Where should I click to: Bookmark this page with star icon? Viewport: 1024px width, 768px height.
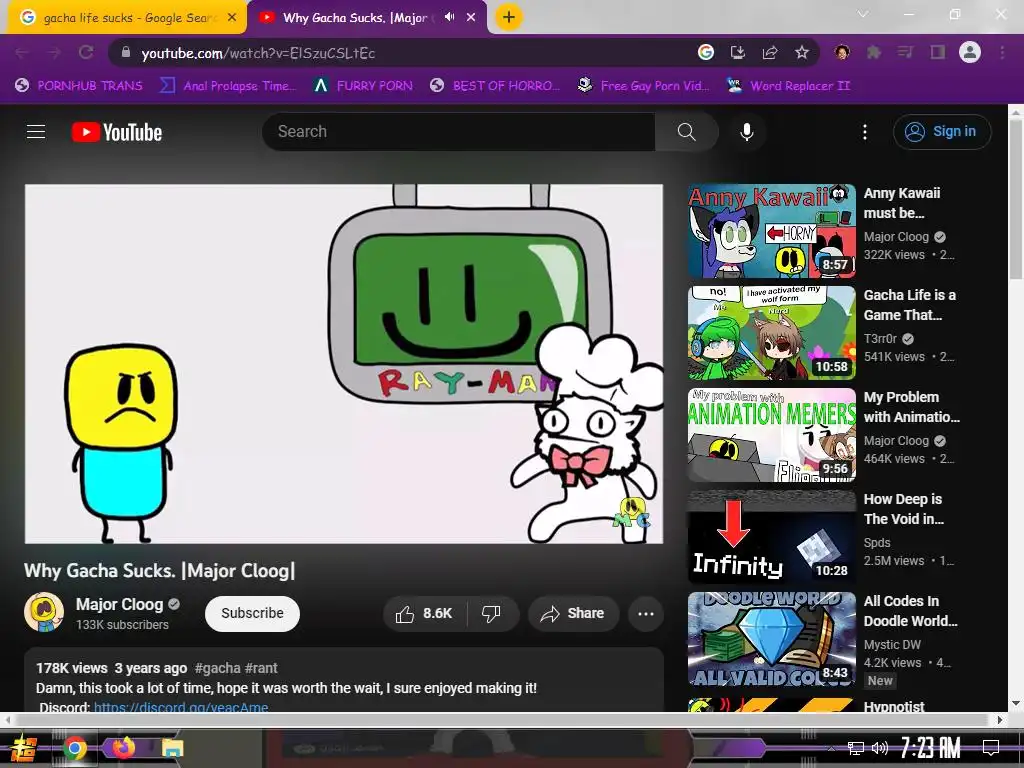[x=802, y=52]
